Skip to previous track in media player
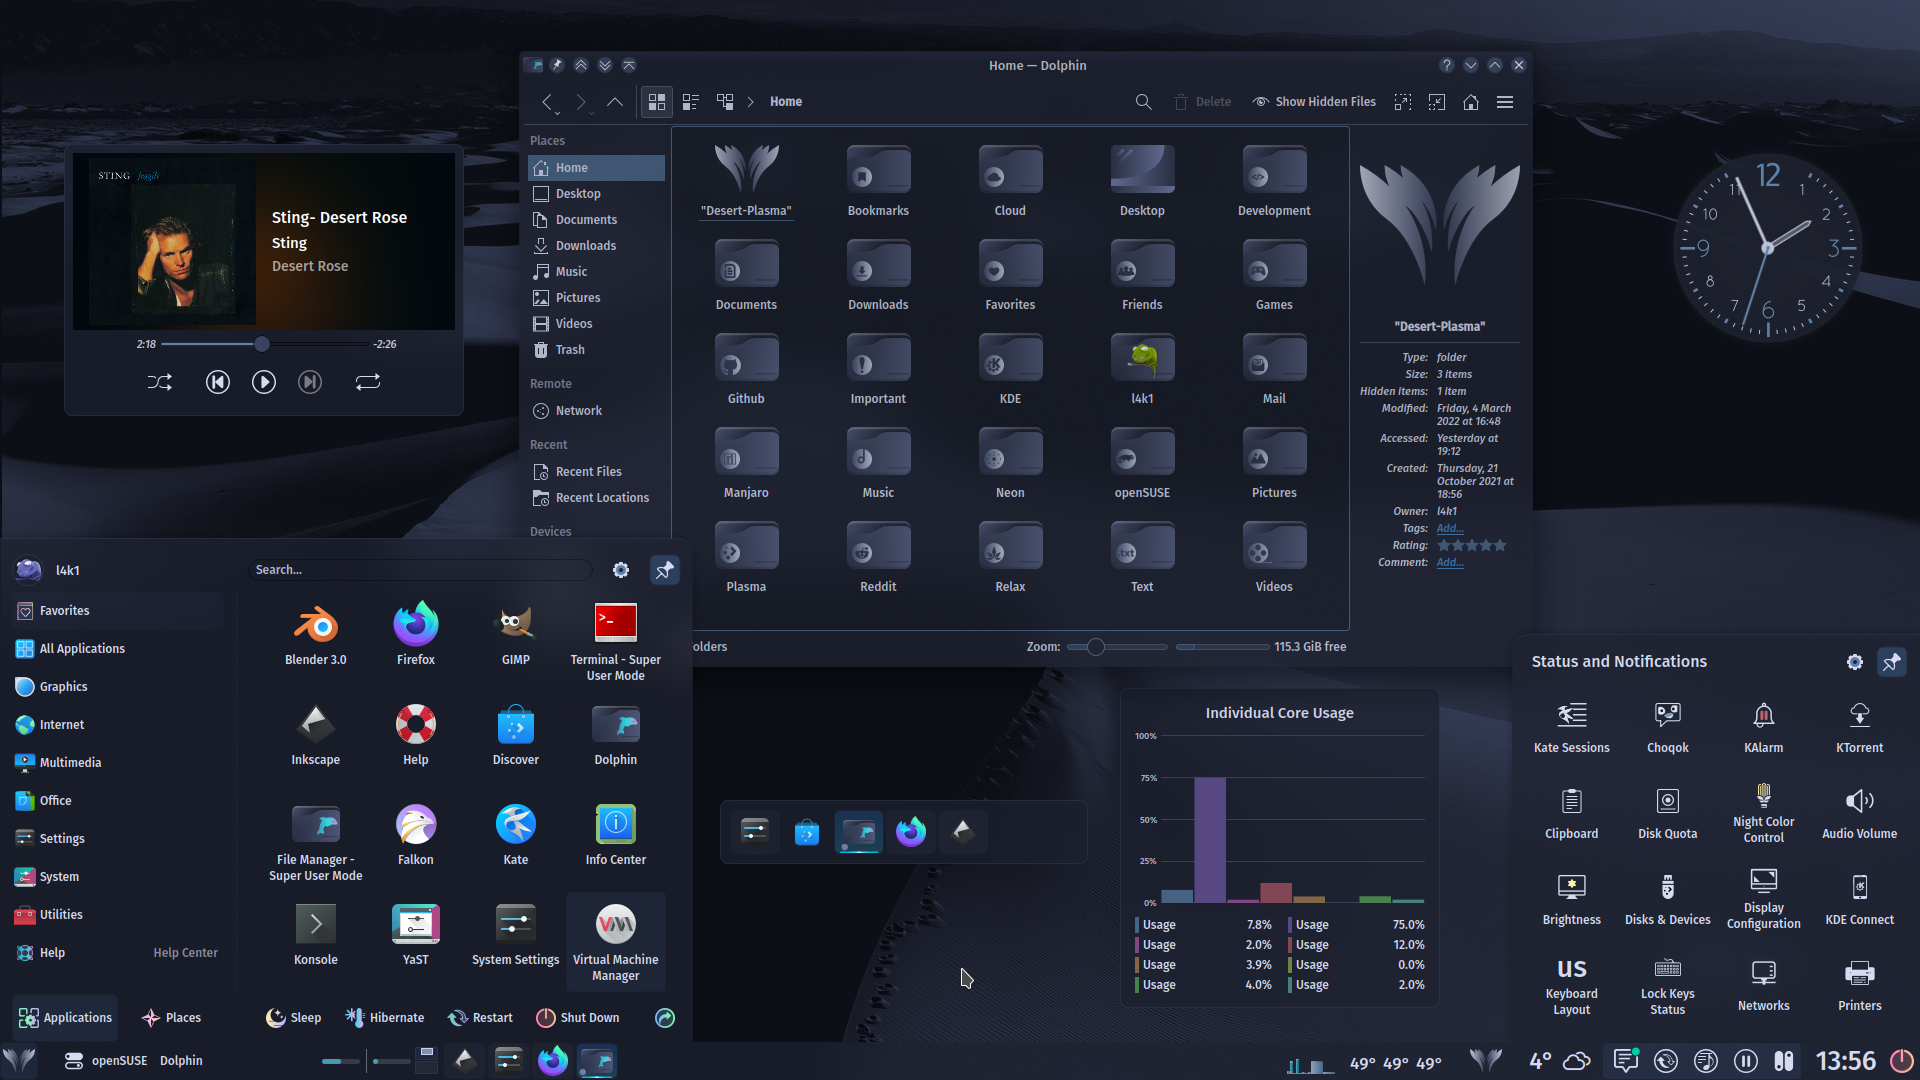The width and height of the screenshot is (1920, 1080). click(217, 382)
